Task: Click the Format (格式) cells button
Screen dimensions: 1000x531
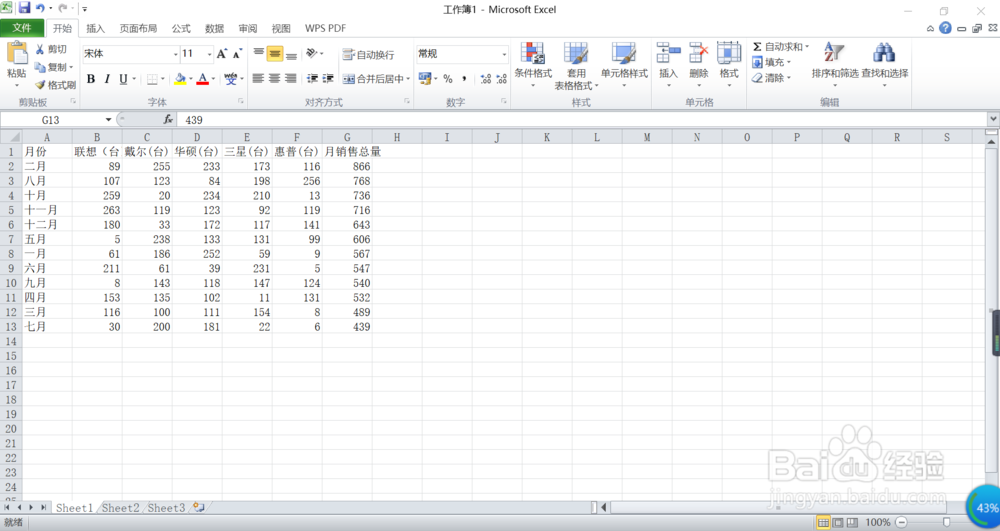Action: click(x=729, y=63)
